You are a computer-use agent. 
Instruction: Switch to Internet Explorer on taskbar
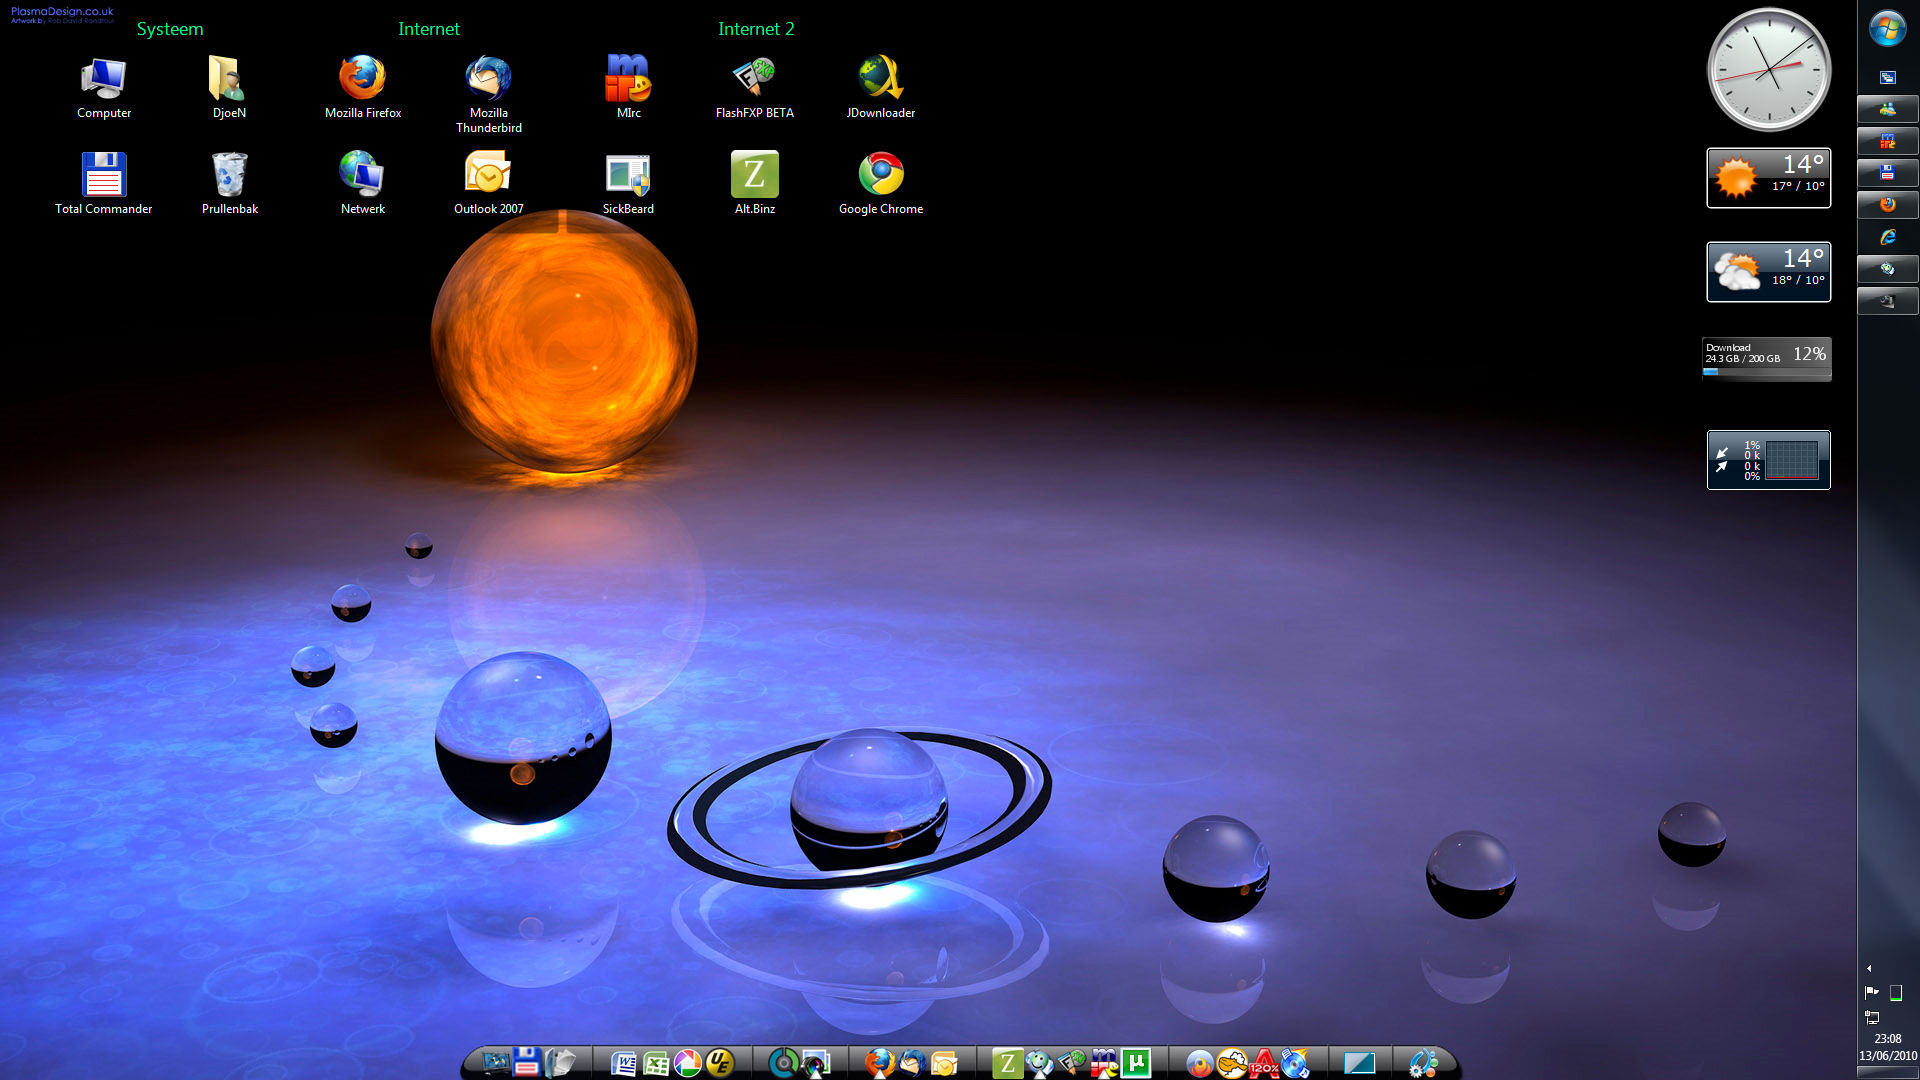point(1887,237)
